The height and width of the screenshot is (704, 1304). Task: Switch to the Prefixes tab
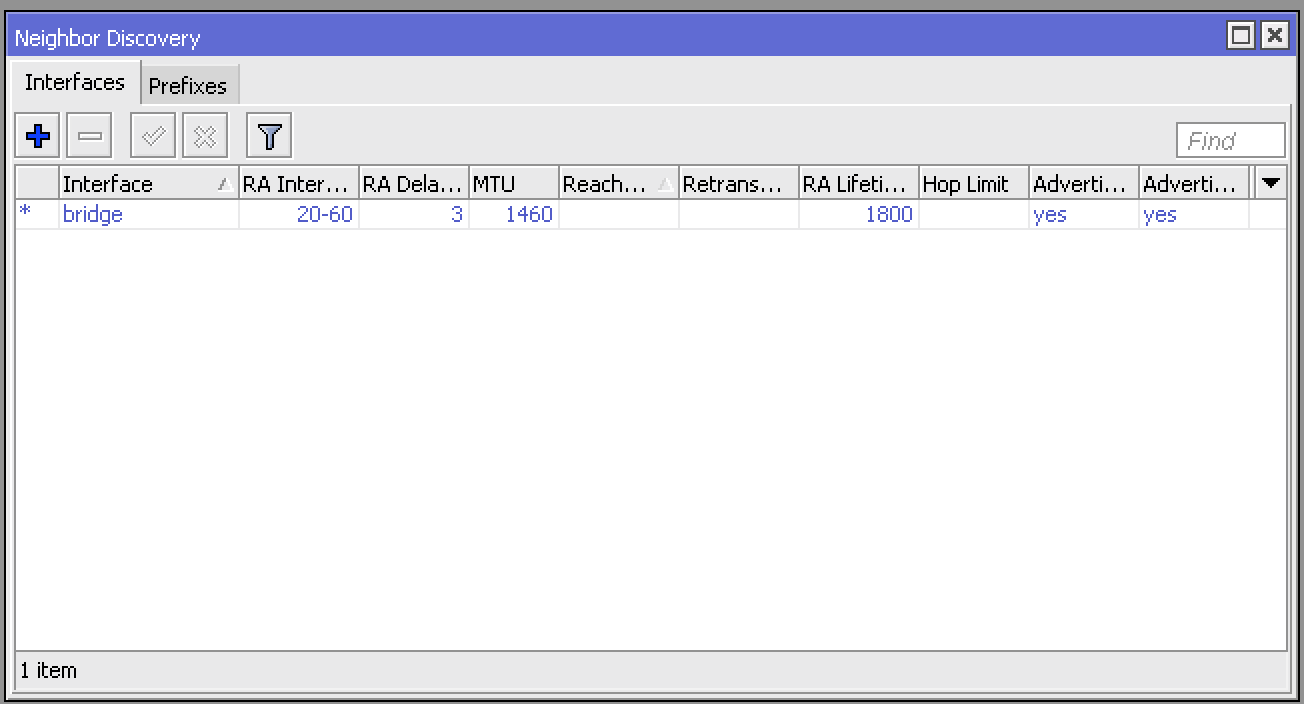[188, 86]
